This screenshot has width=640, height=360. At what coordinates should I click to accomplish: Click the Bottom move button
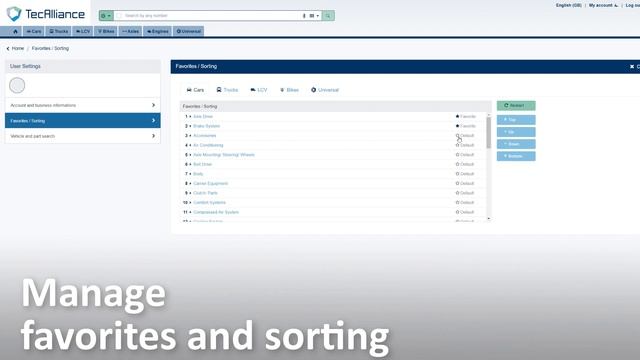516,156
